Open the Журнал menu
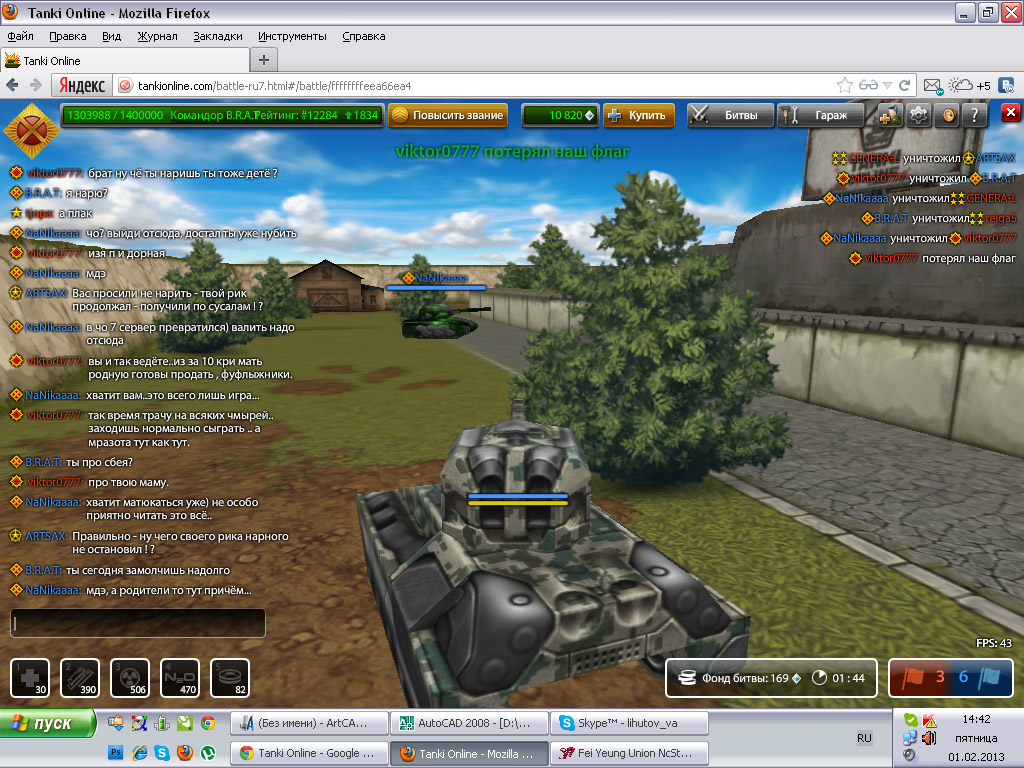The width and height of the screenshot is (1024, 768). 157,37
